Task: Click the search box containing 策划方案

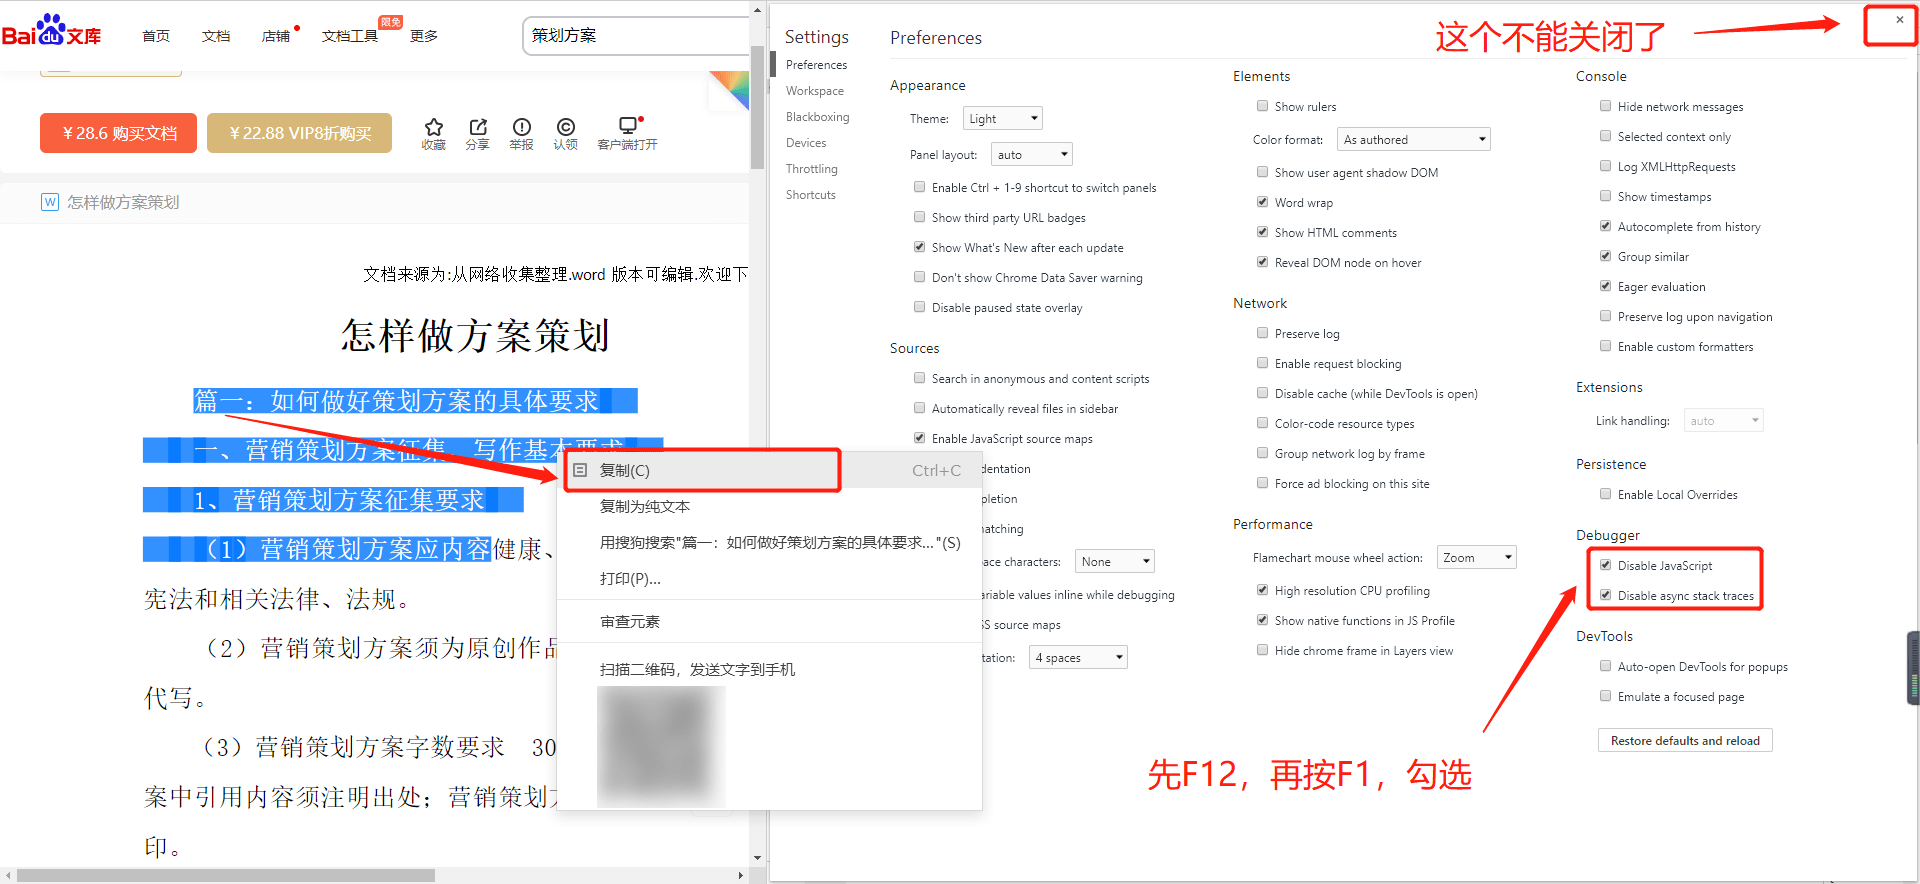Action: coord(635,36)
